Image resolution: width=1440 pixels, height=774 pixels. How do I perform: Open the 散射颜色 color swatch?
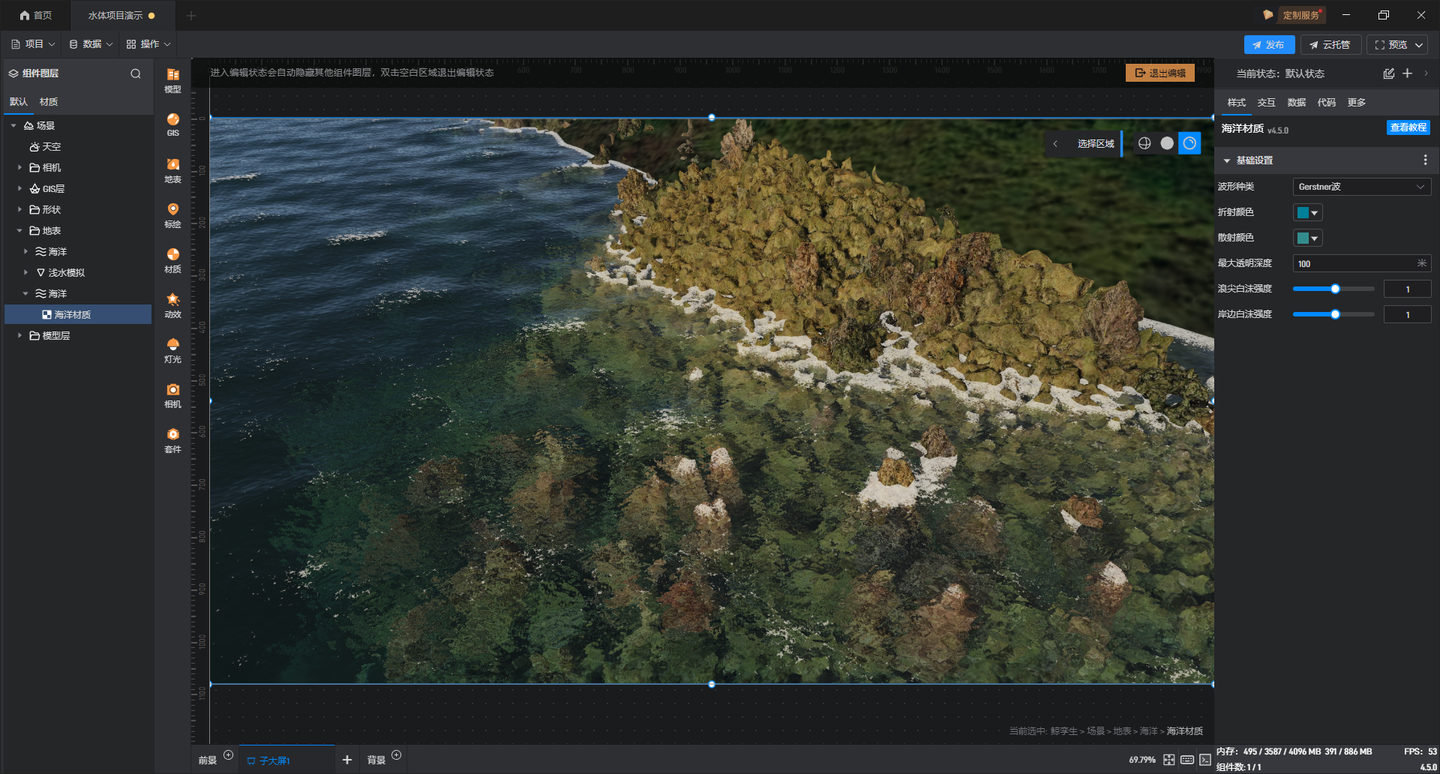(x=1308, y=238)
